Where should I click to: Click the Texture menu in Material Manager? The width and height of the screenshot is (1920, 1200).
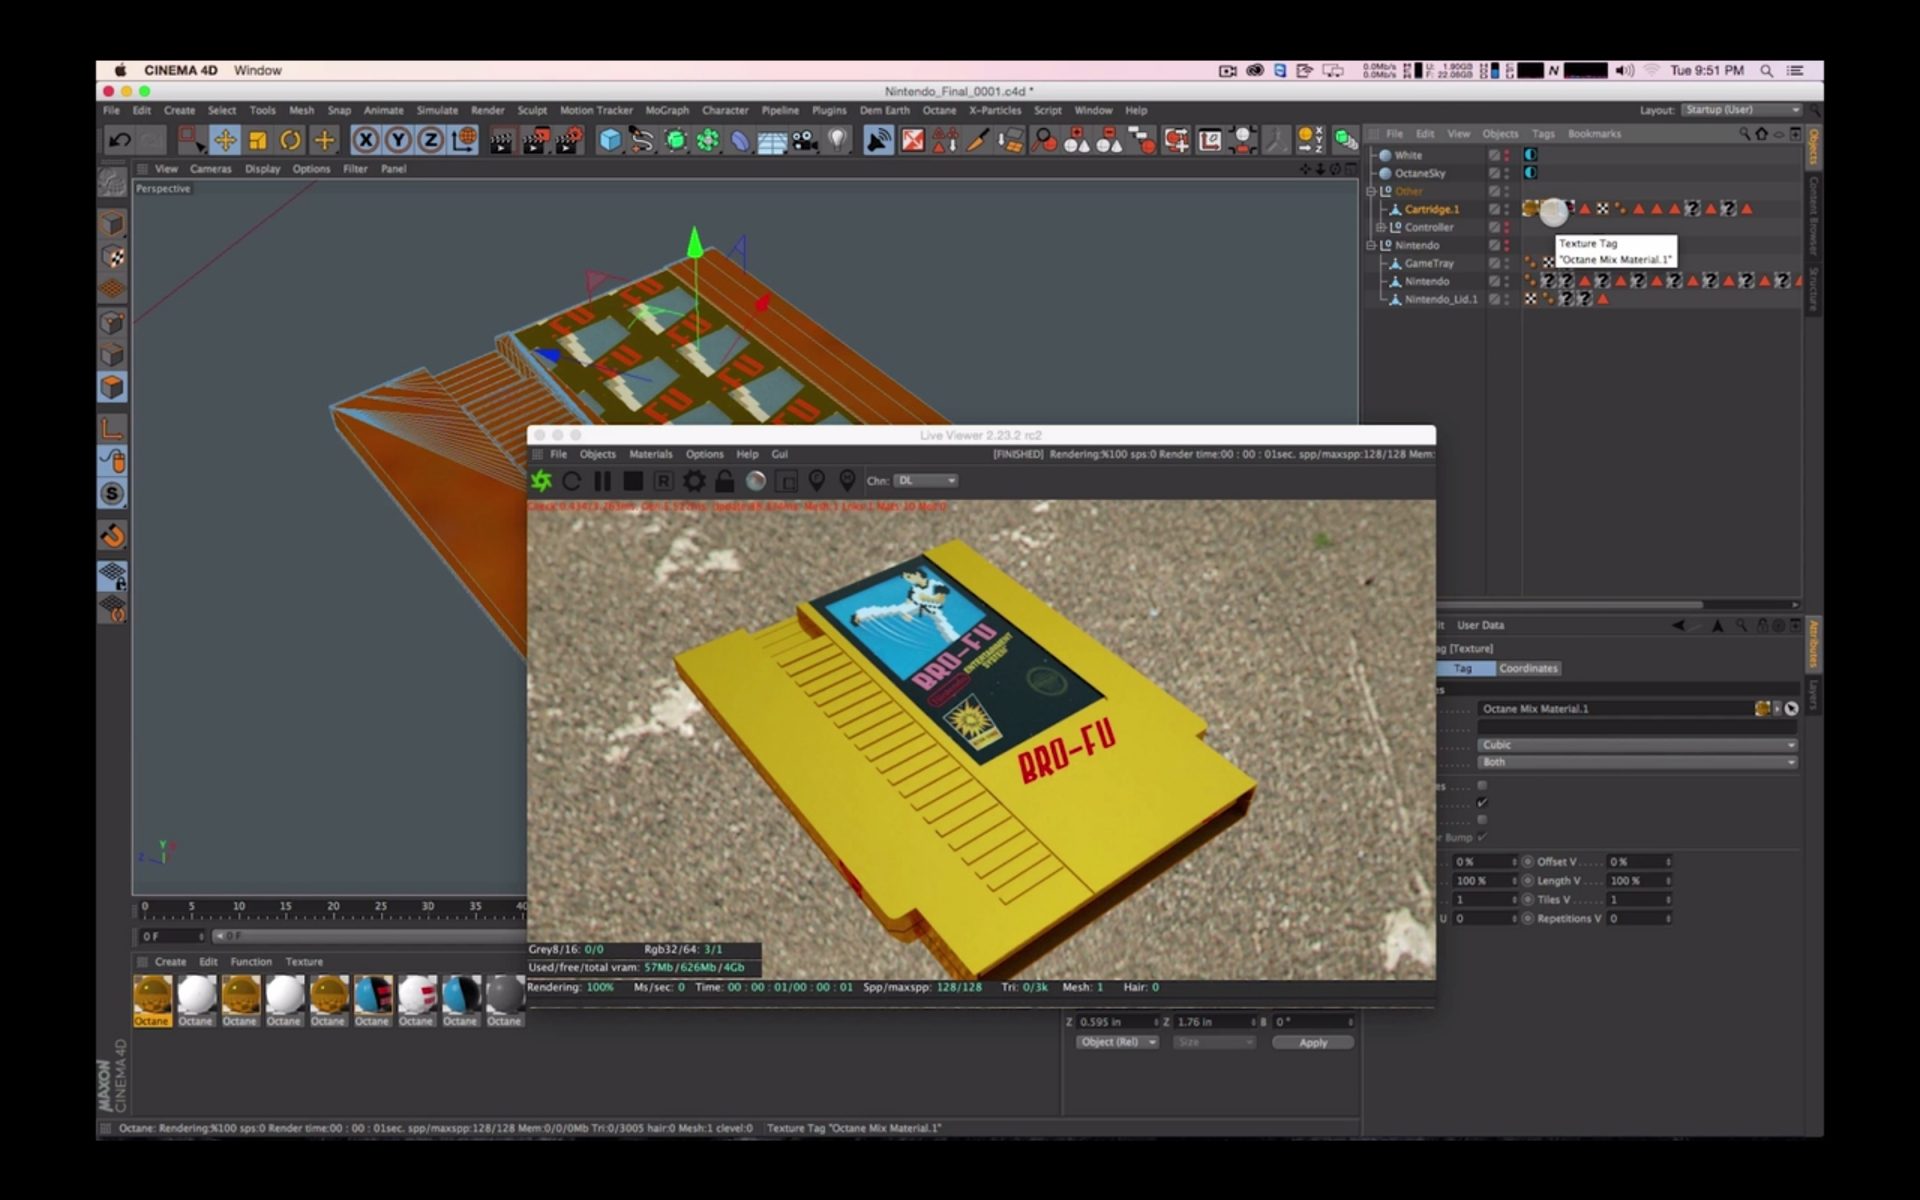pyautogui.click(x=304, y=962)
